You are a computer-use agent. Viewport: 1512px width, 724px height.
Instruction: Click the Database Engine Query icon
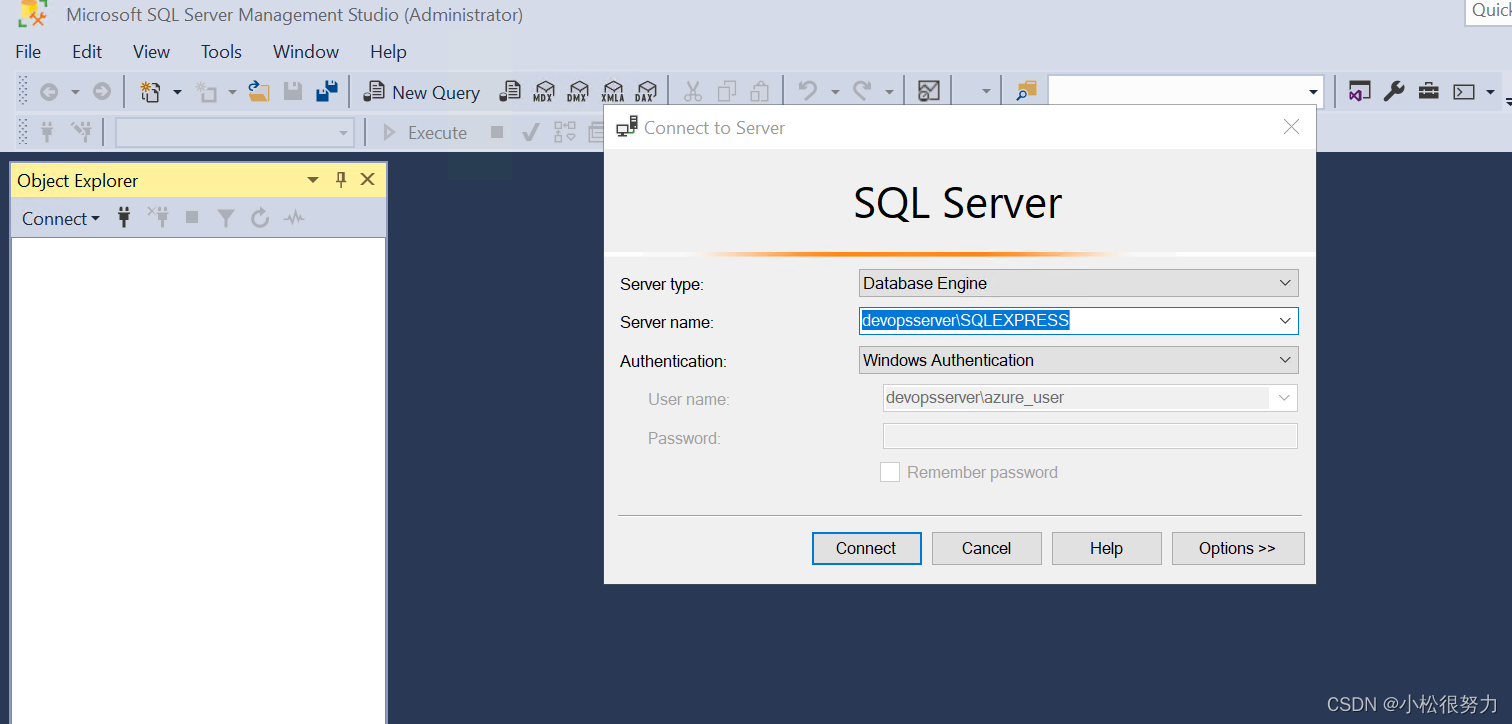tap(510, 92)
